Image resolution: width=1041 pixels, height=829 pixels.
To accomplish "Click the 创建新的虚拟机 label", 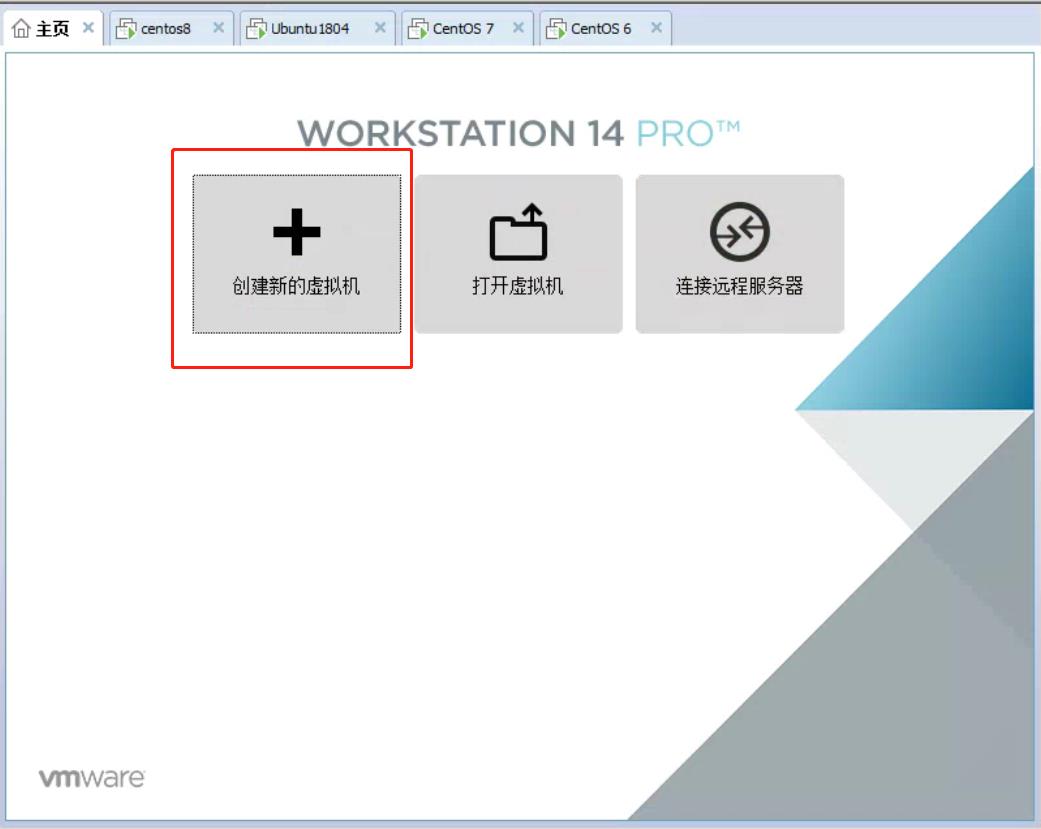I will tap(296, 286).
